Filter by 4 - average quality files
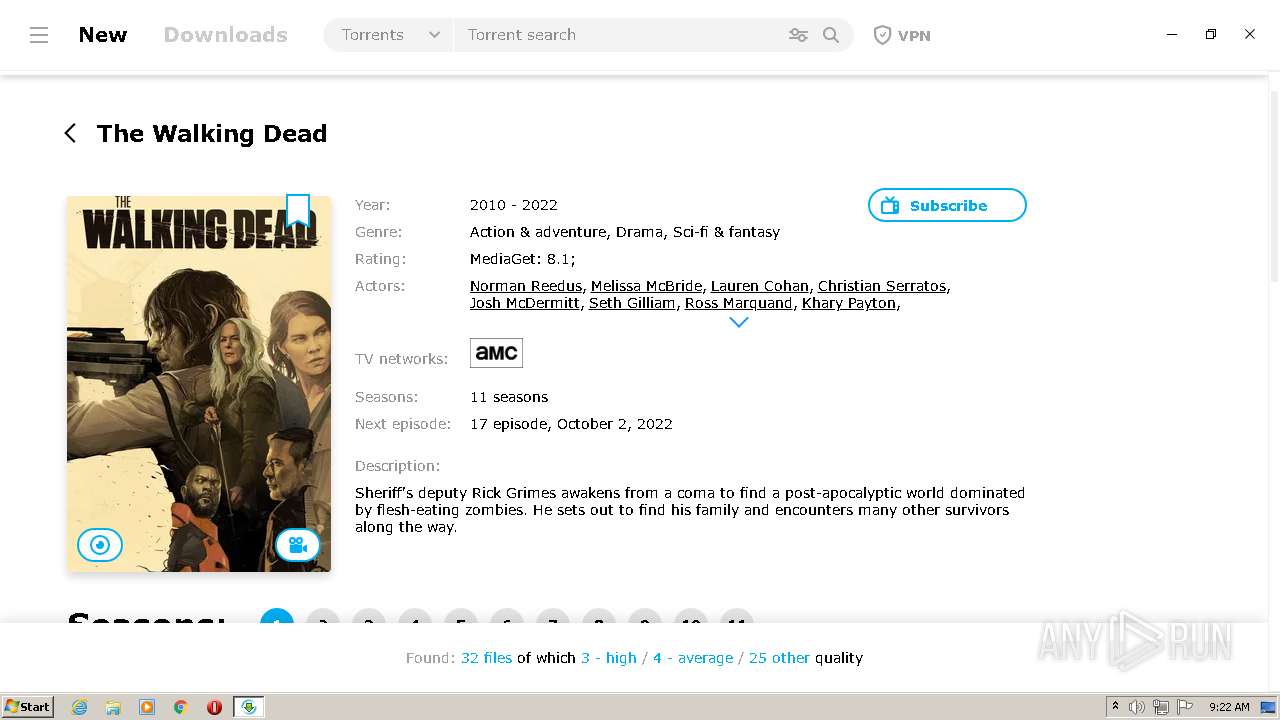Viewport: 1280px width, 720px height. pyautogui.click(x=693, y=658)
